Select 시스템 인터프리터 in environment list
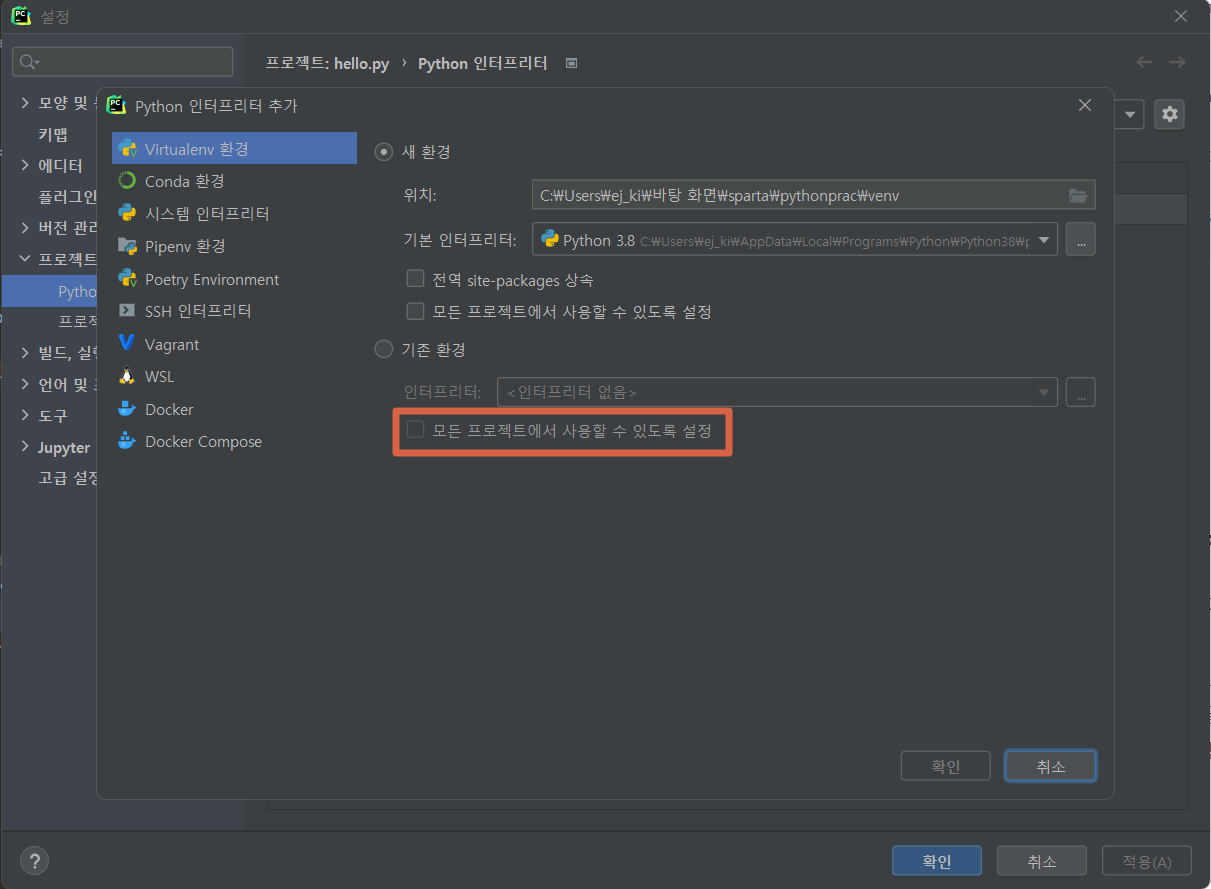Screen dimensions: 1211x889 [234, 214]
